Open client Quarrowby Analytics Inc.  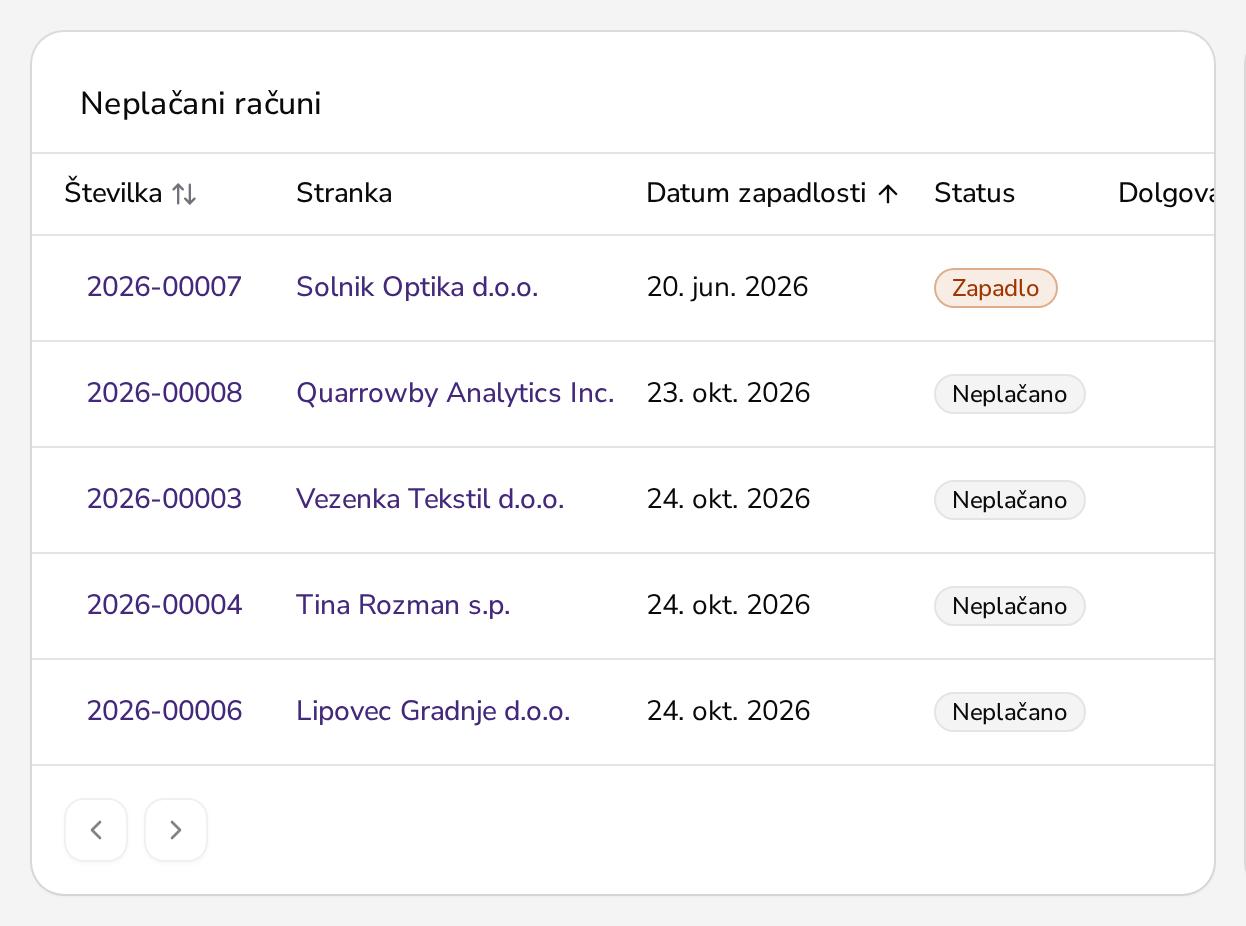455,394
